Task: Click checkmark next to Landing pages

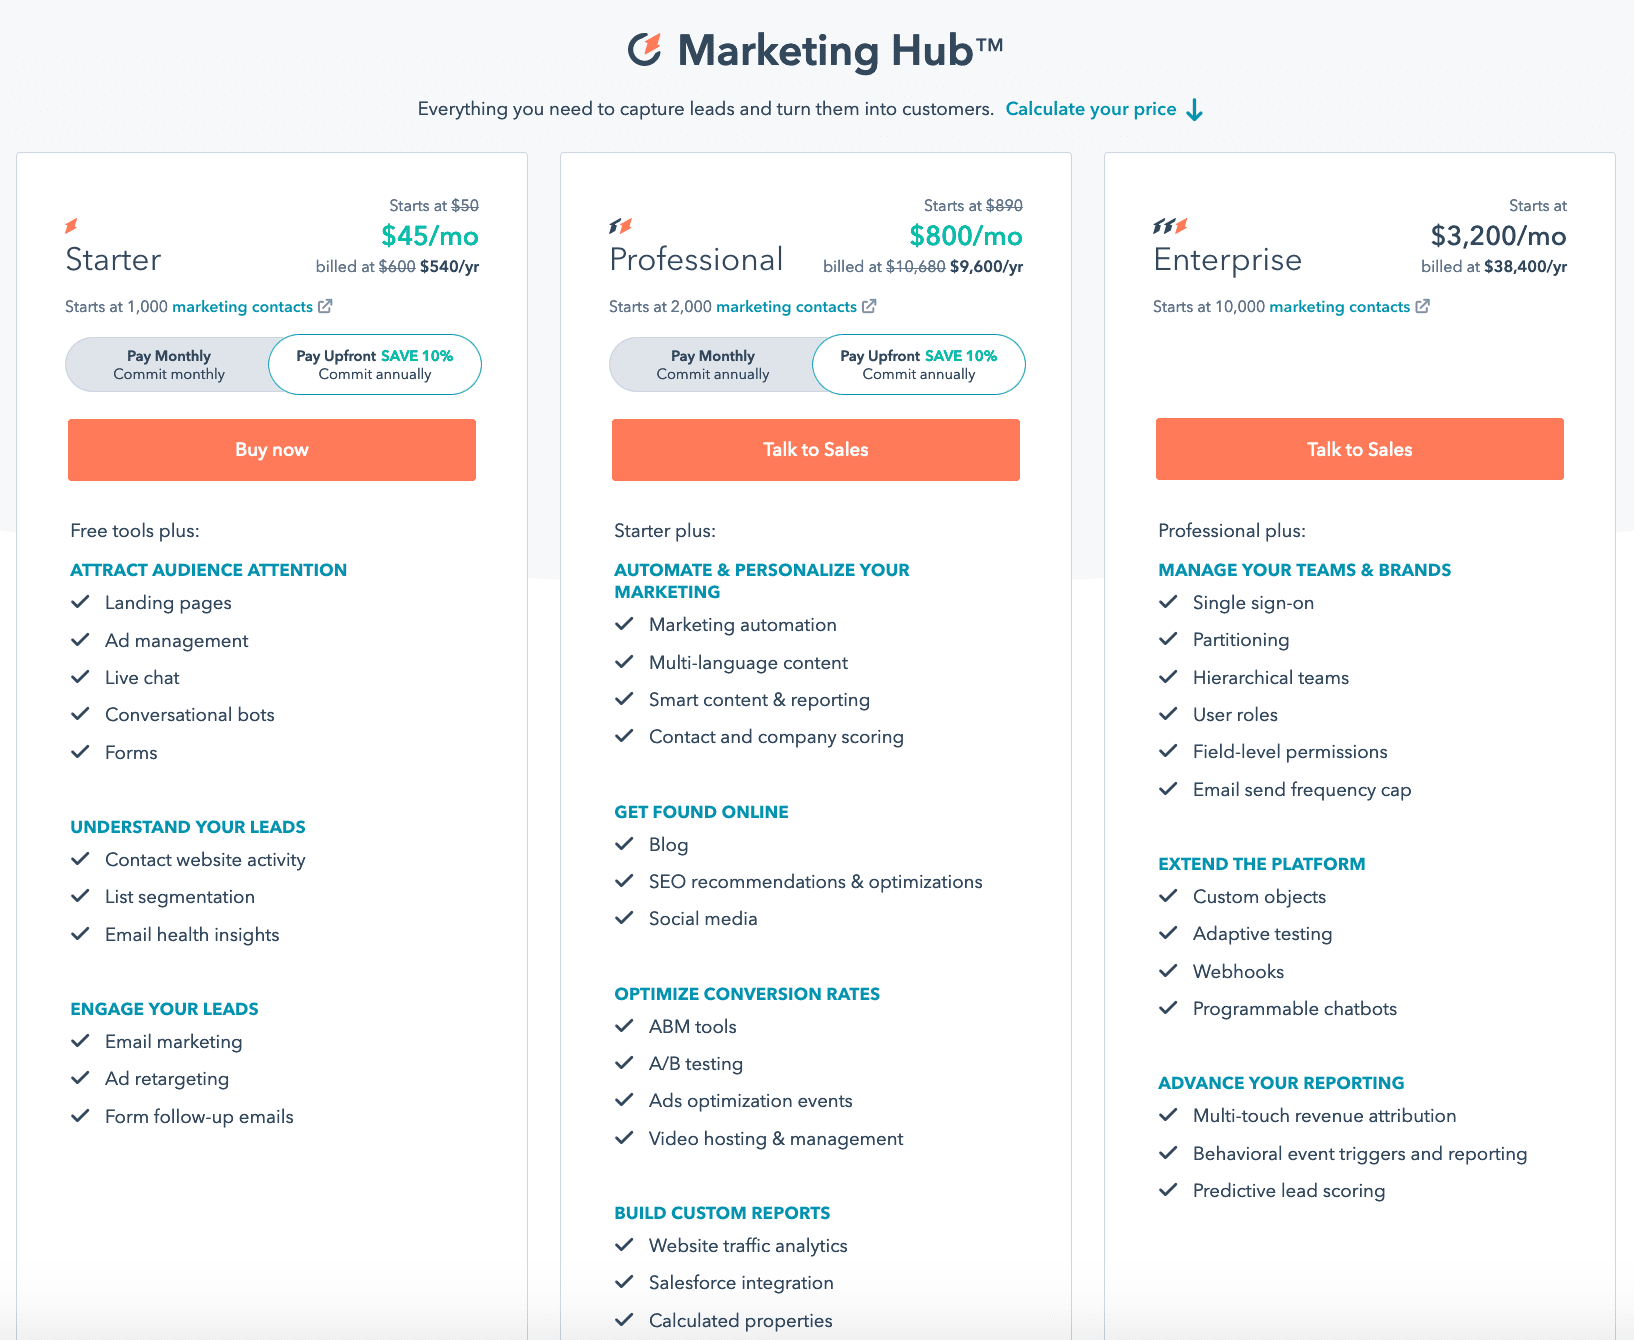Action: pos(80,602)
